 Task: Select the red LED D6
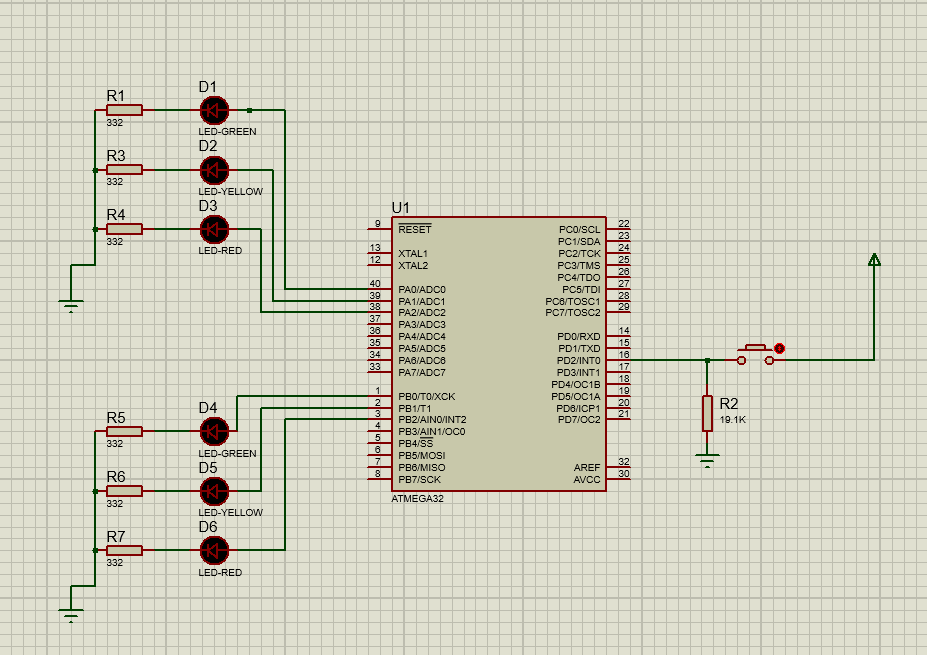click(x=213, y=549)
